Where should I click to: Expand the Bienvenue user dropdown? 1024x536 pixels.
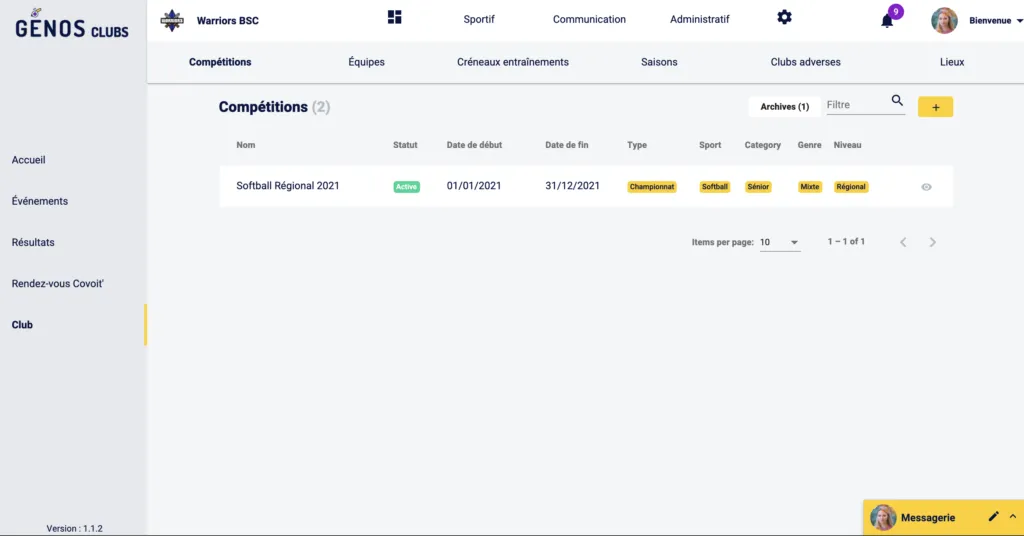coord(1018,20)
